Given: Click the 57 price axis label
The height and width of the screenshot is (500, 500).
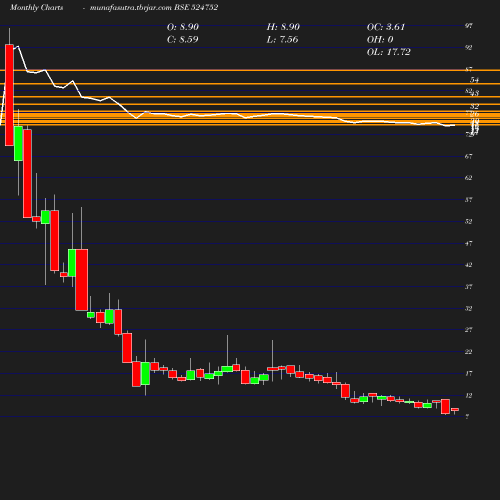Looking at the screenshot, I should [468, 200].
